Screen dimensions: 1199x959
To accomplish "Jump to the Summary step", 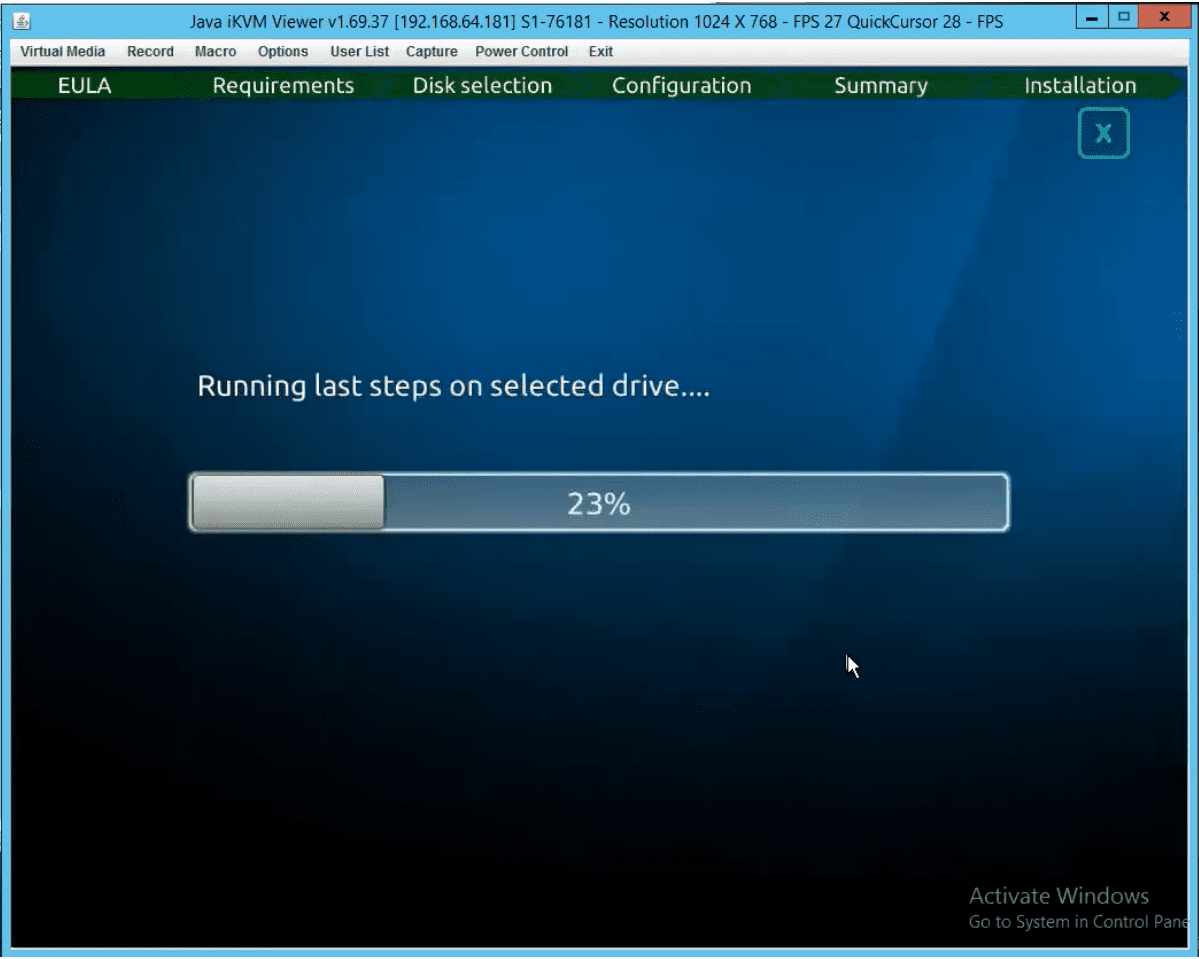I will (880, 86).
